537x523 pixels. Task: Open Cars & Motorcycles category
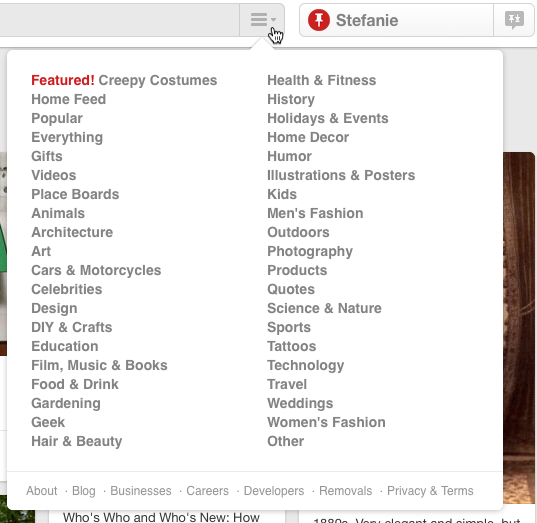coord(96,270)
